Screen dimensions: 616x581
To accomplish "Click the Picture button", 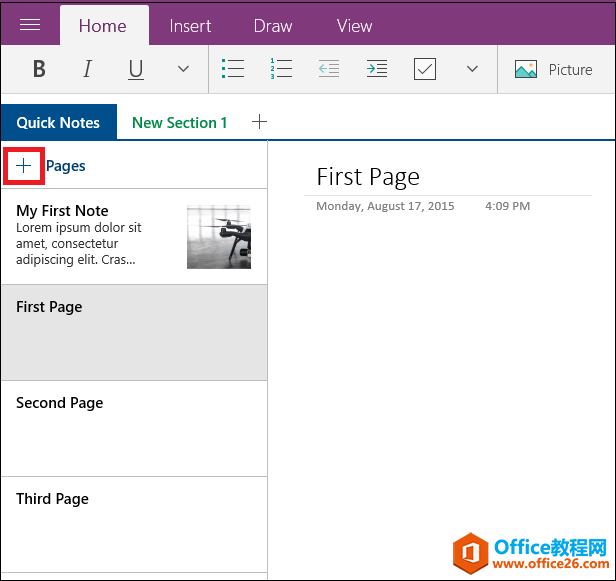I will pyautogui.click(x=553, y=70).
